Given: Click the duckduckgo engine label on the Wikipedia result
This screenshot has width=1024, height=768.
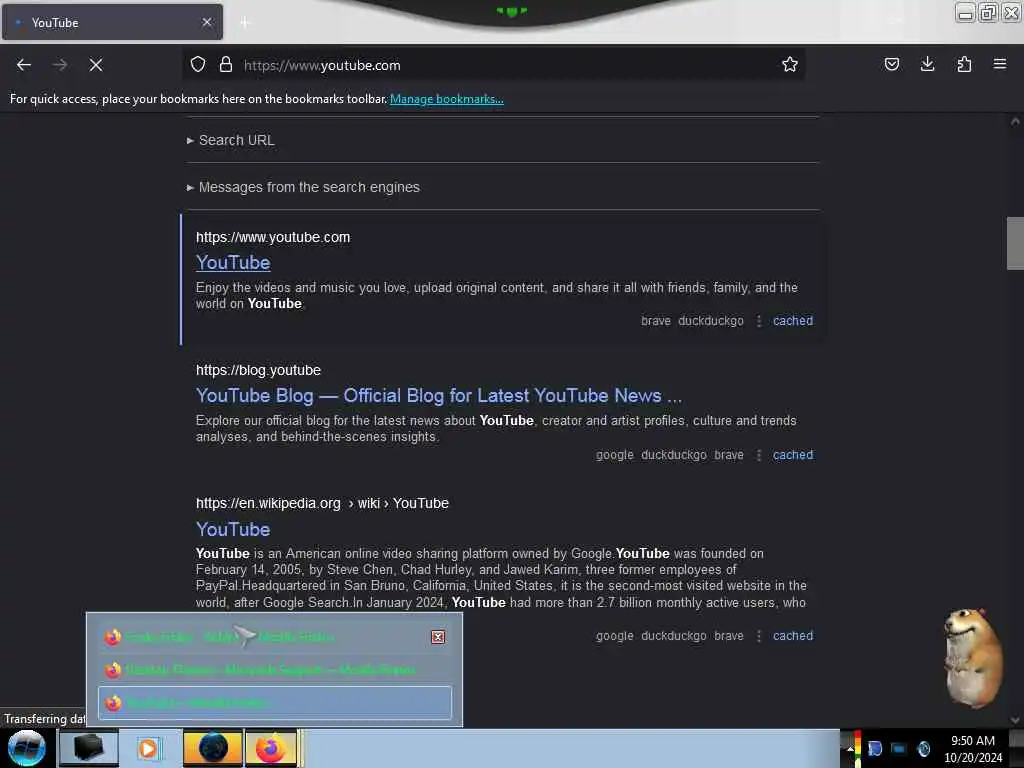Looking at the screenshot, I should click(x=674, y=635).
